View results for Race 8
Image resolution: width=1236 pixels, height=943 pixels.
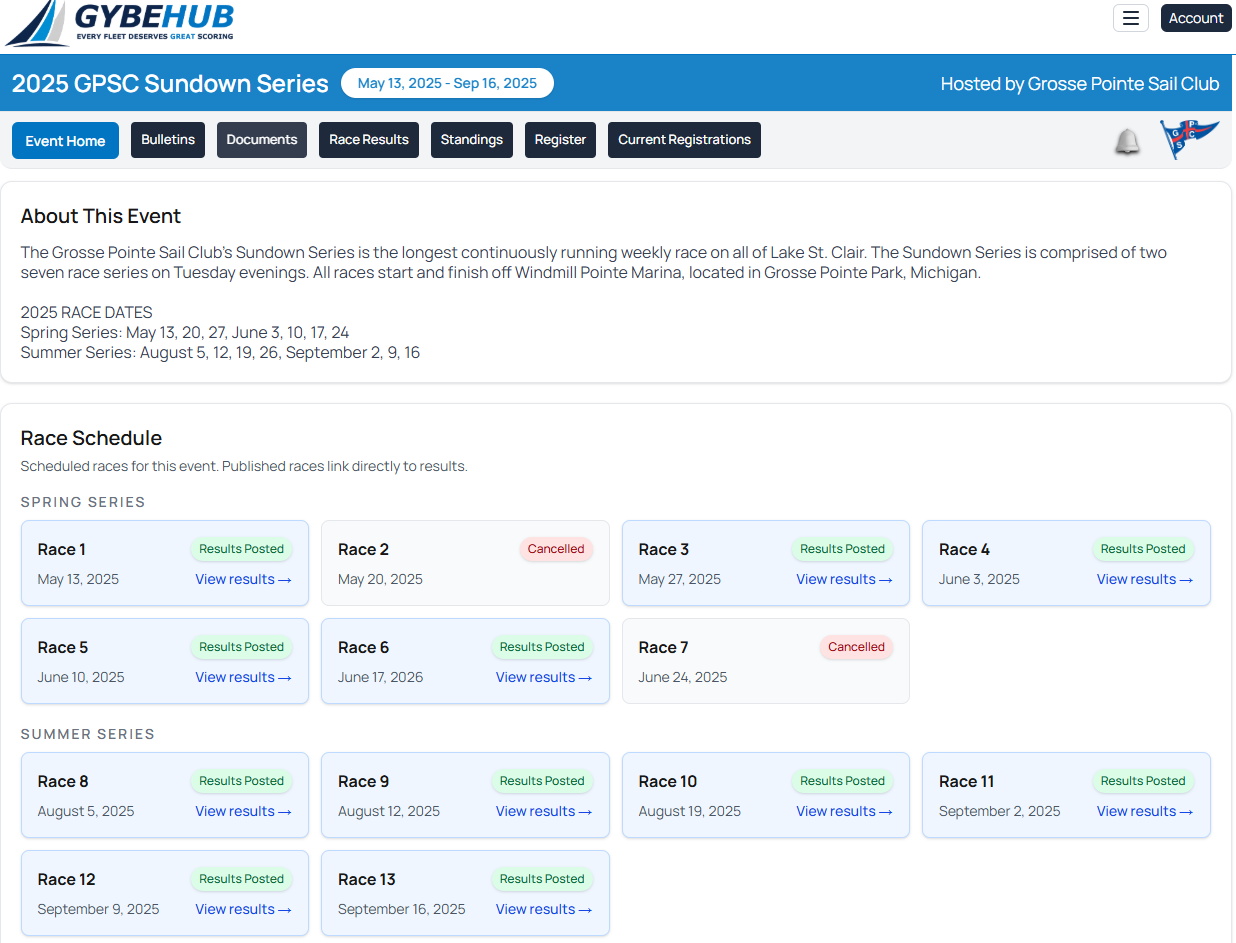click(243, 811)
